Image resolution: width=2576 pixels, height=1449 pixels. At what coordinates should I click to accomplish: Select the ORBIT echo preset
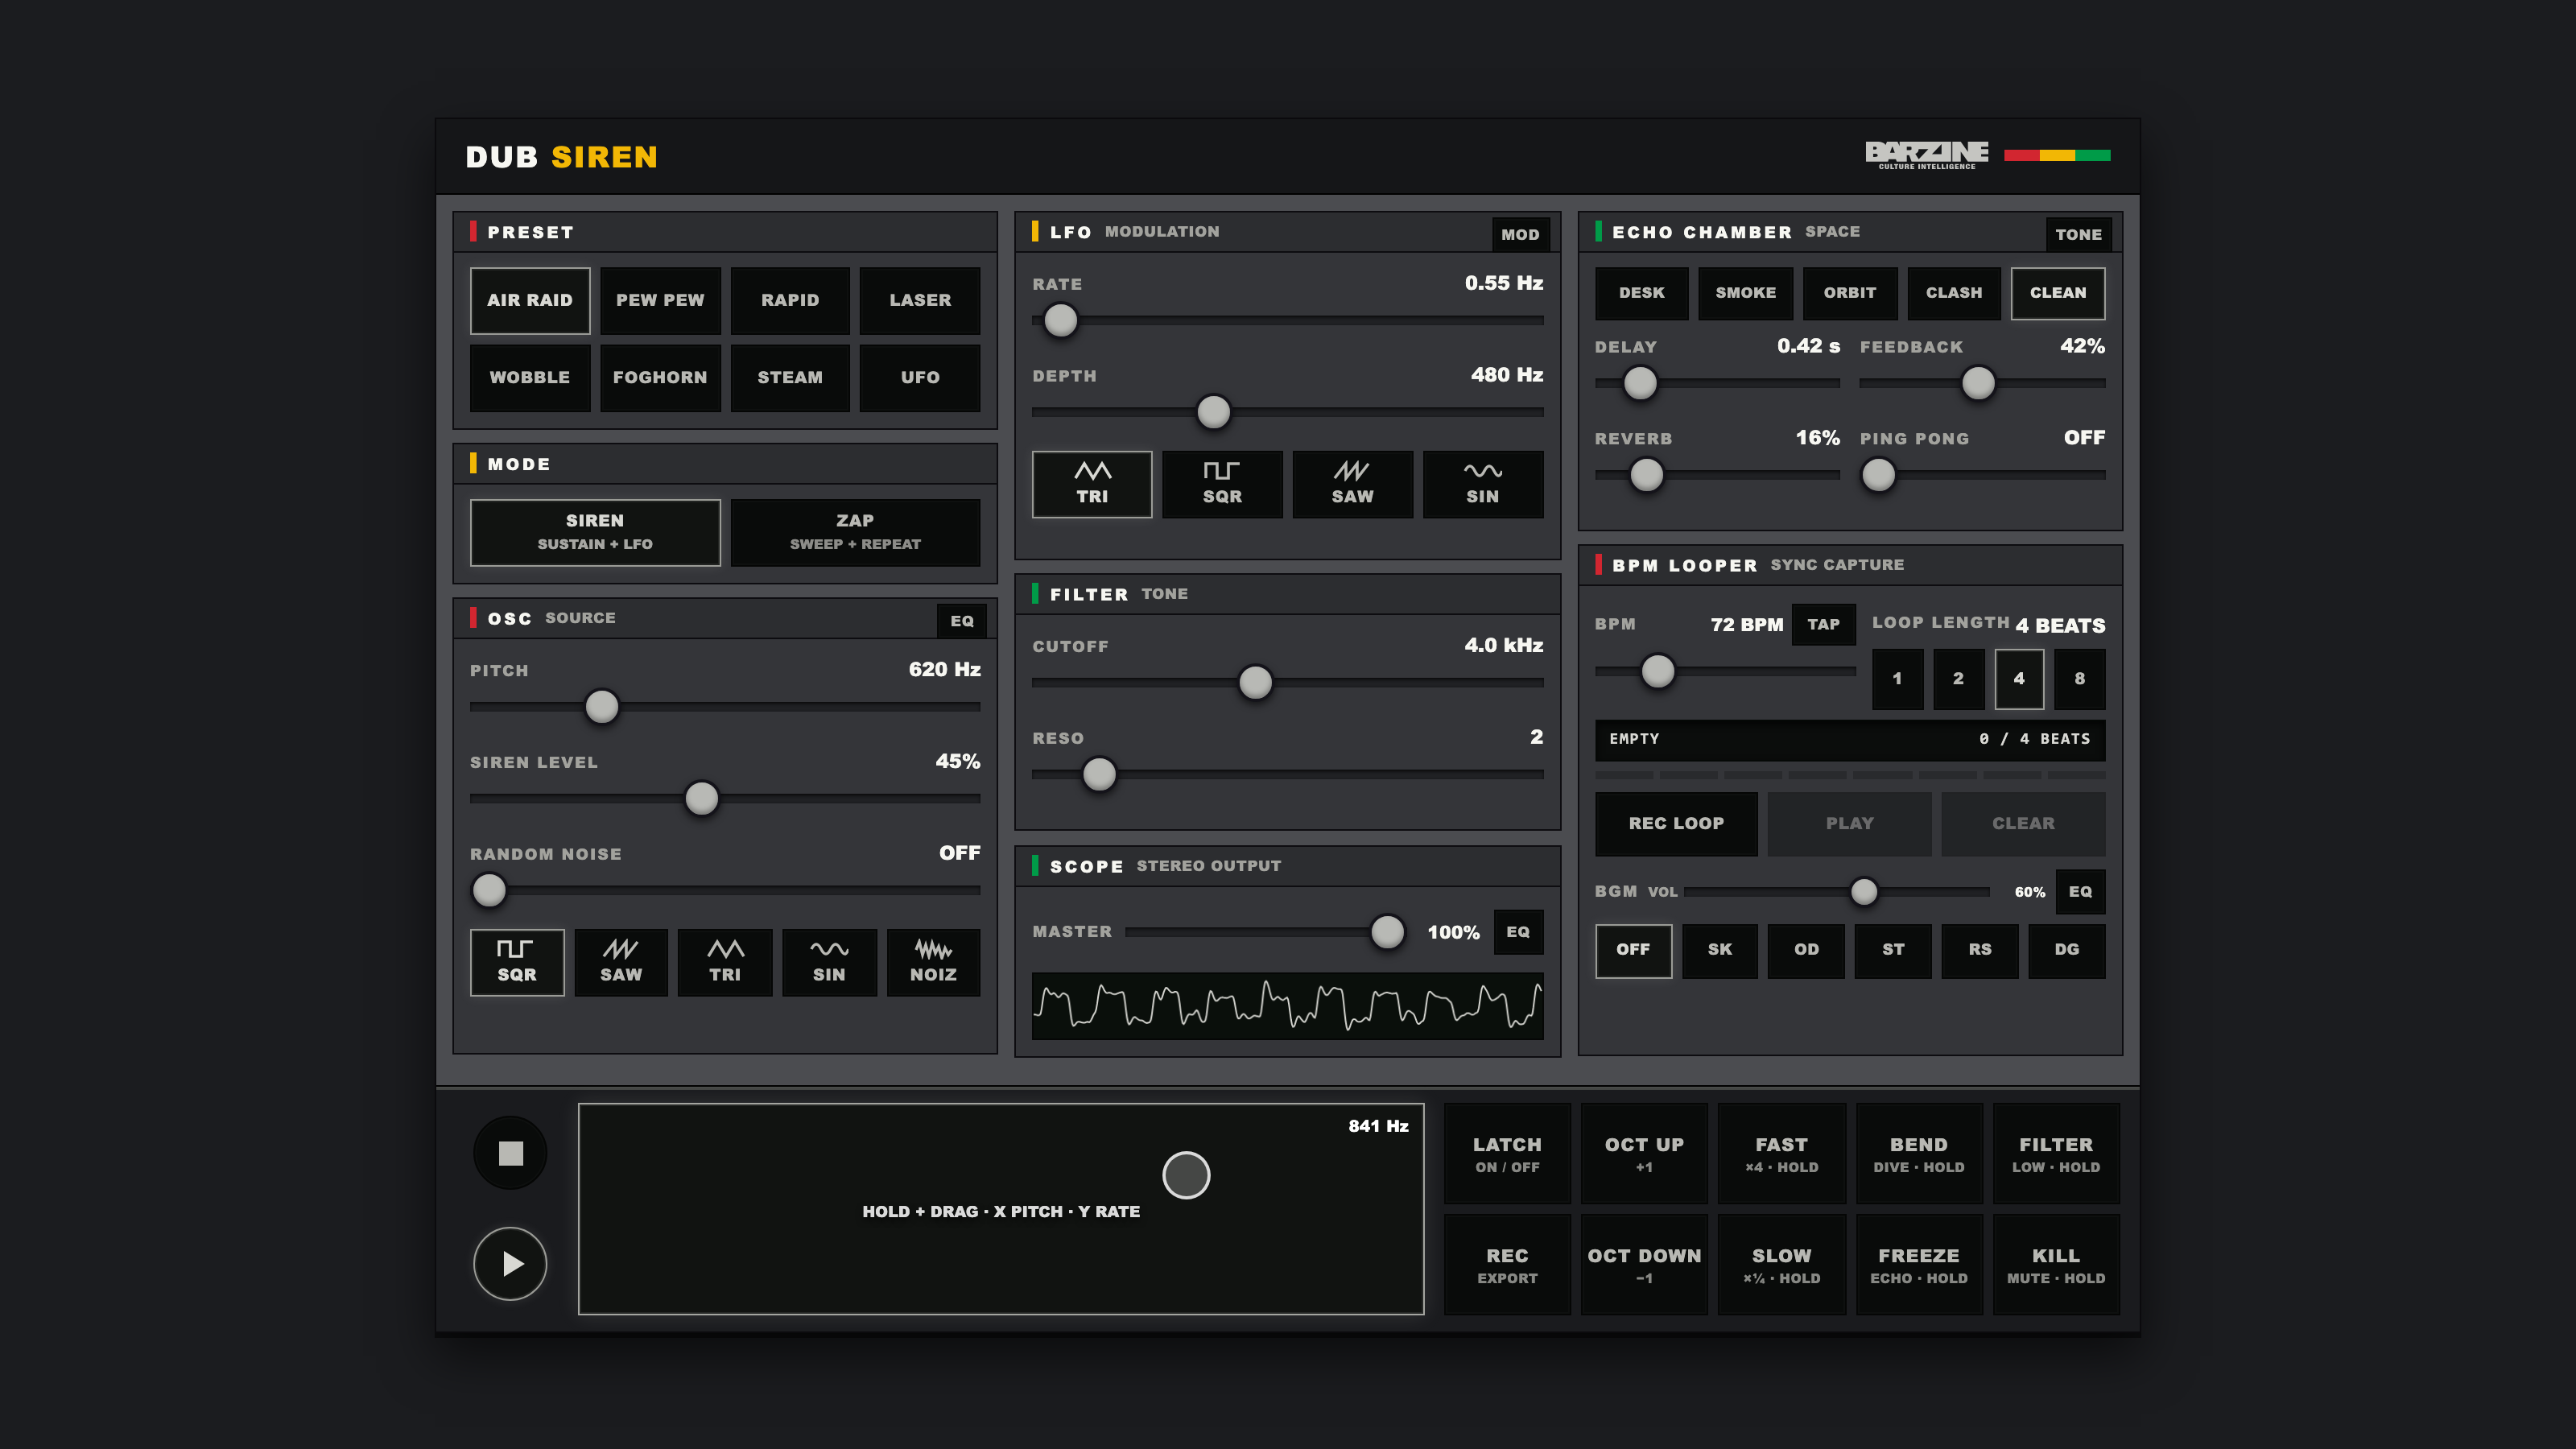1850,293
